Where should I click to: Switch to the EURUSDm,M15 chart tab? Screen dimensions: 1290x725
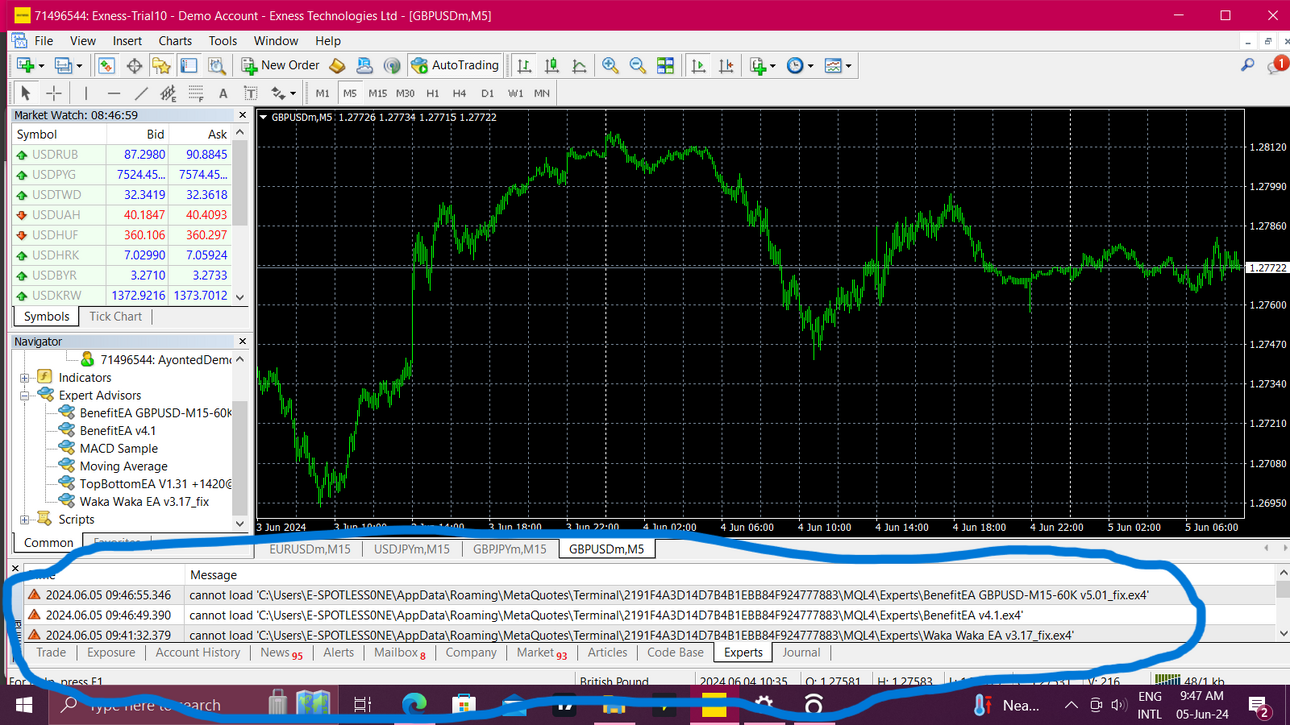click(310, 549)
